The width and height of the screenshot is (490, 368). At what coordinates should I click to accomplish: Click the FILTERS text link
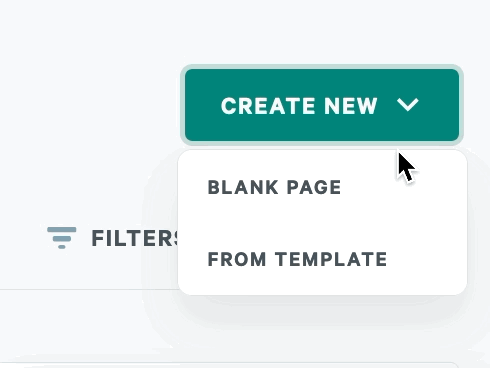135,238
